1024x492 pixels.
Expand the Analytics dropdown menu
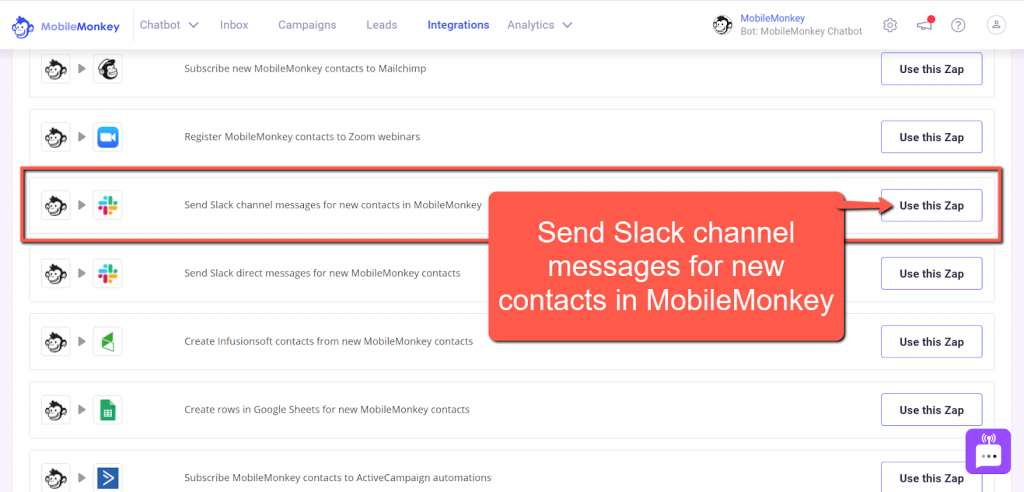pos(539,25)
